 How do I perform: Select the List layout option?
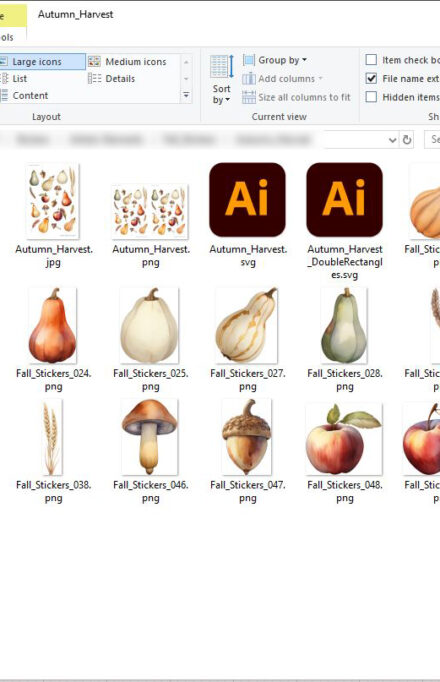point(14,79)
